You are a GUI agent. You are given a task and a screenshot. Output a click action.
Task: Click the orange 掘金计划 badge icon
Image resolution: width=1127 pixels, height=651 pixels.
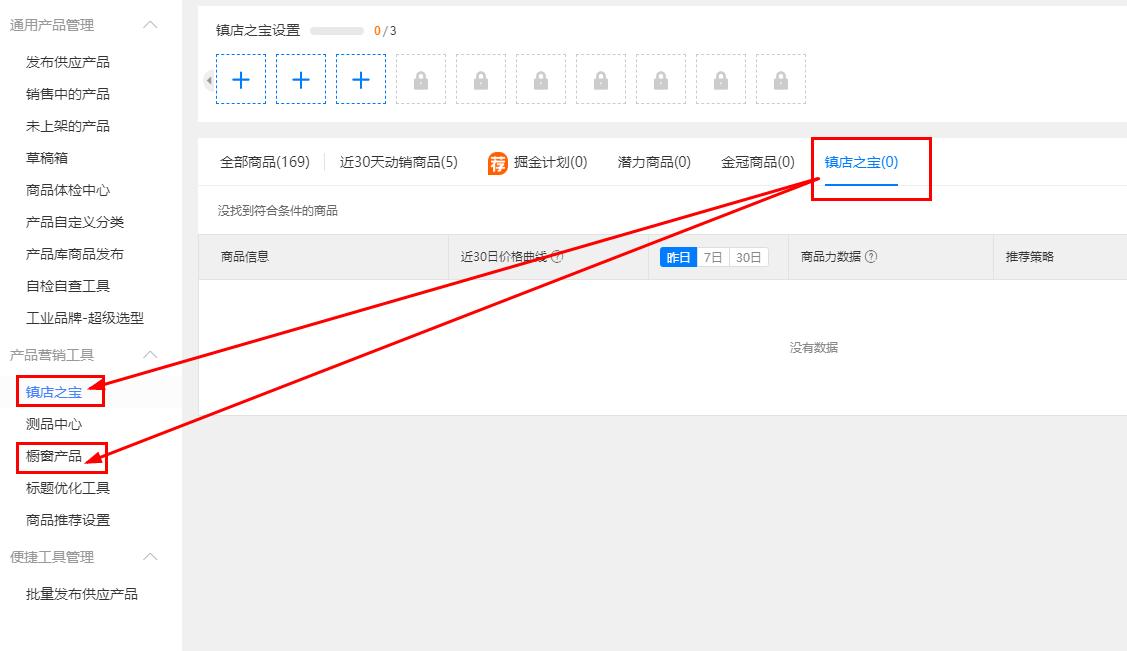click(x=499, y=162)
